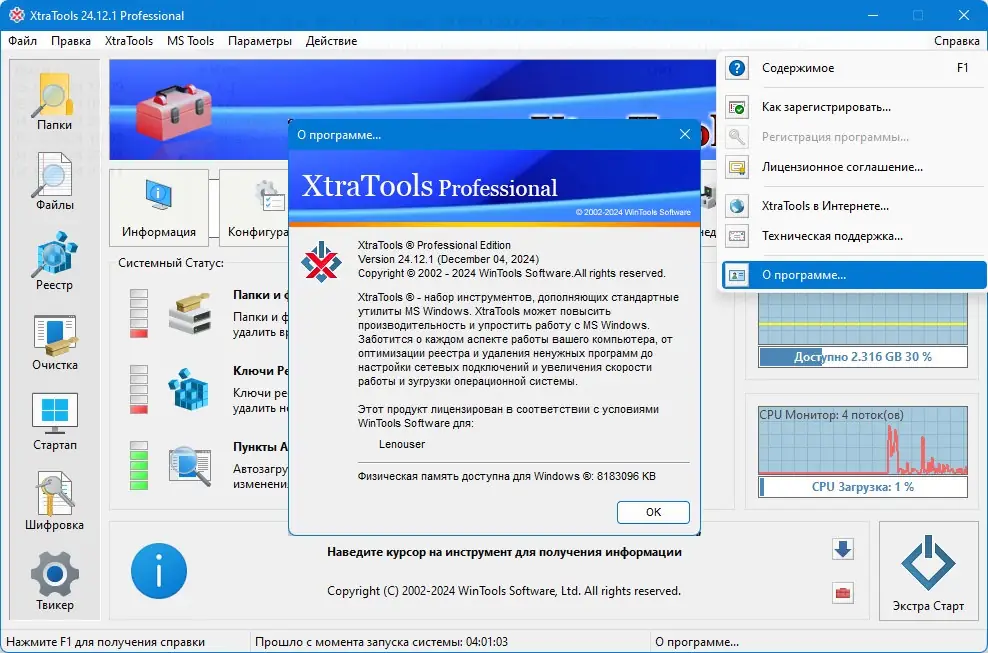Open the XtraTools menu
988x653 pixels.
[x=129, y=41]
